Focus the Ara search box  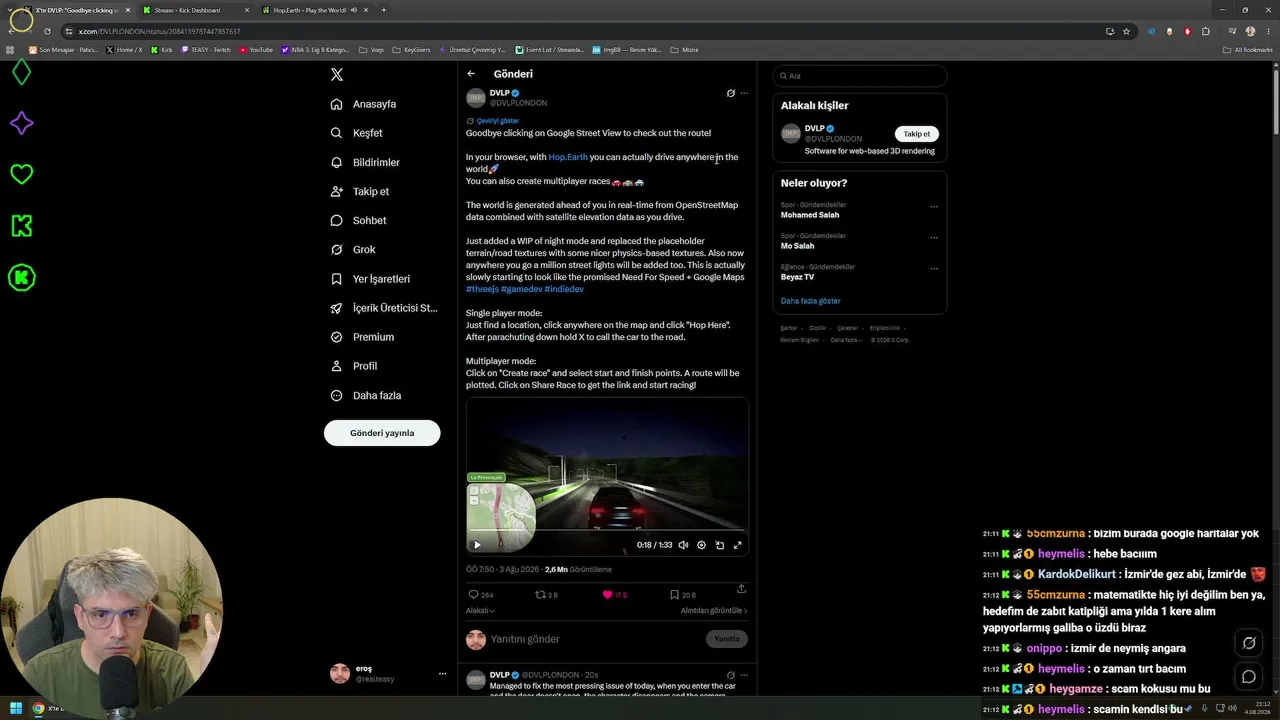click(860, 76)
